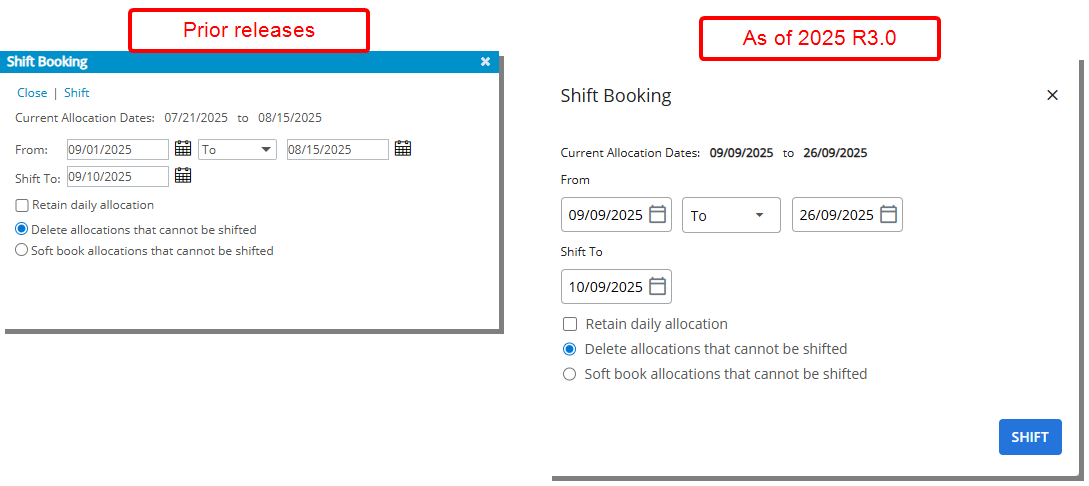Open calendar for From date in prior dialog
This screenshot has width=1089, height=486.
tap(183, 148)
